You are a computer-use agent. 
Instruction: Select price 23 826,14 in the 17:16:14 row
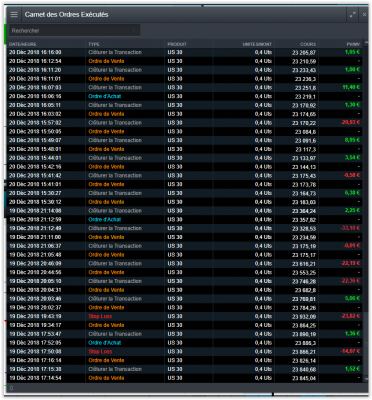pyautogui.click(x=304, y=360)
